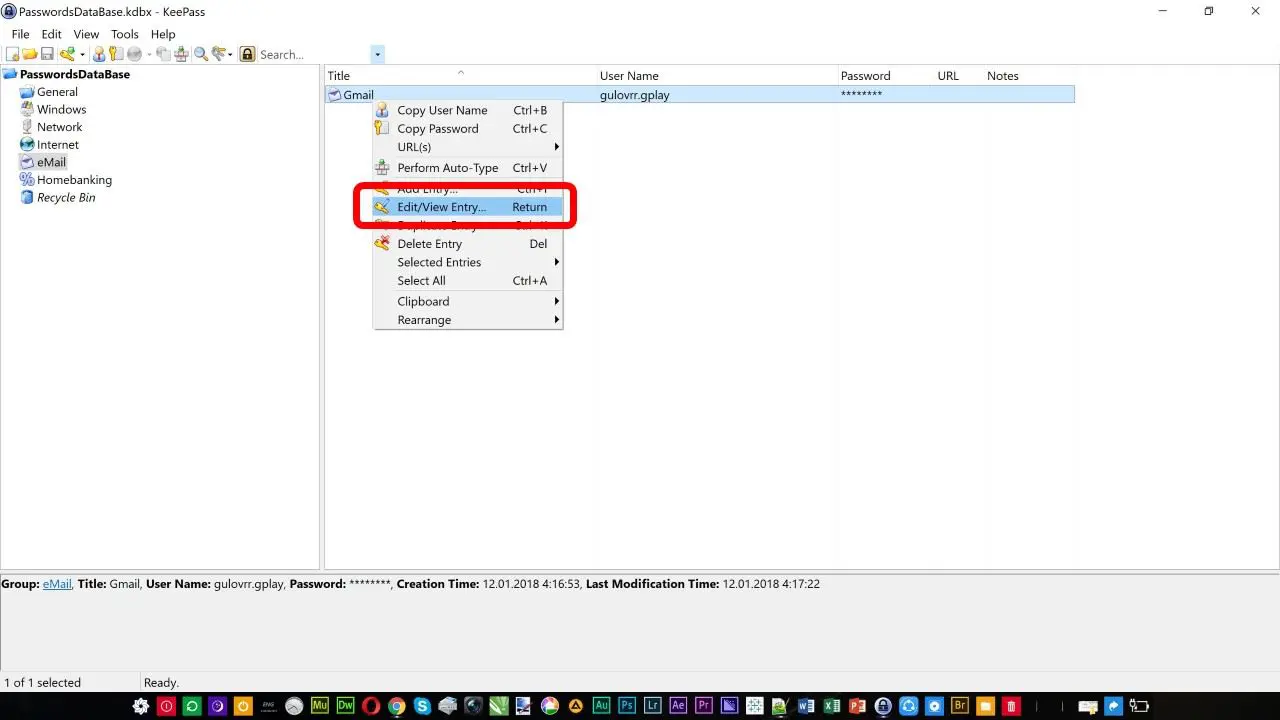Screen dimensions: 1280x720
Task: Open the Edit menu
Action: (52, 34)
